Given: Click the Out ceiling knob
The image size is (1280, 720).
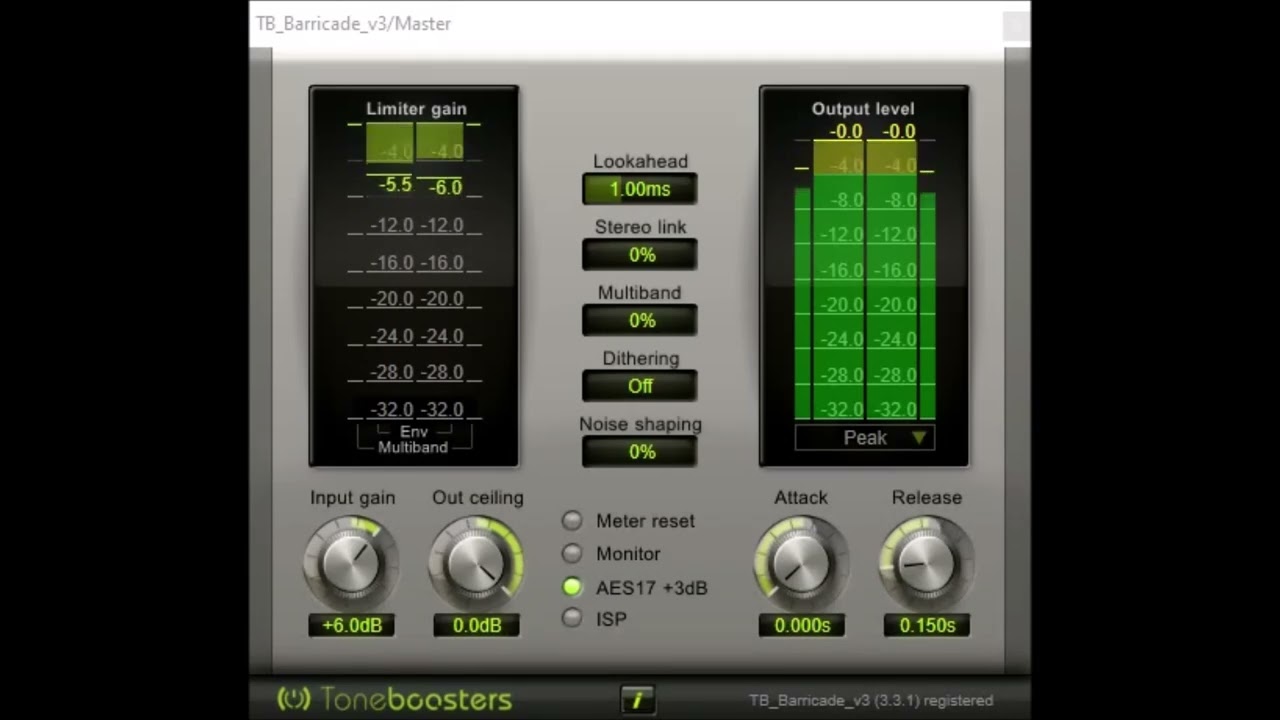Looking at the screenshot, I should 477,562.
